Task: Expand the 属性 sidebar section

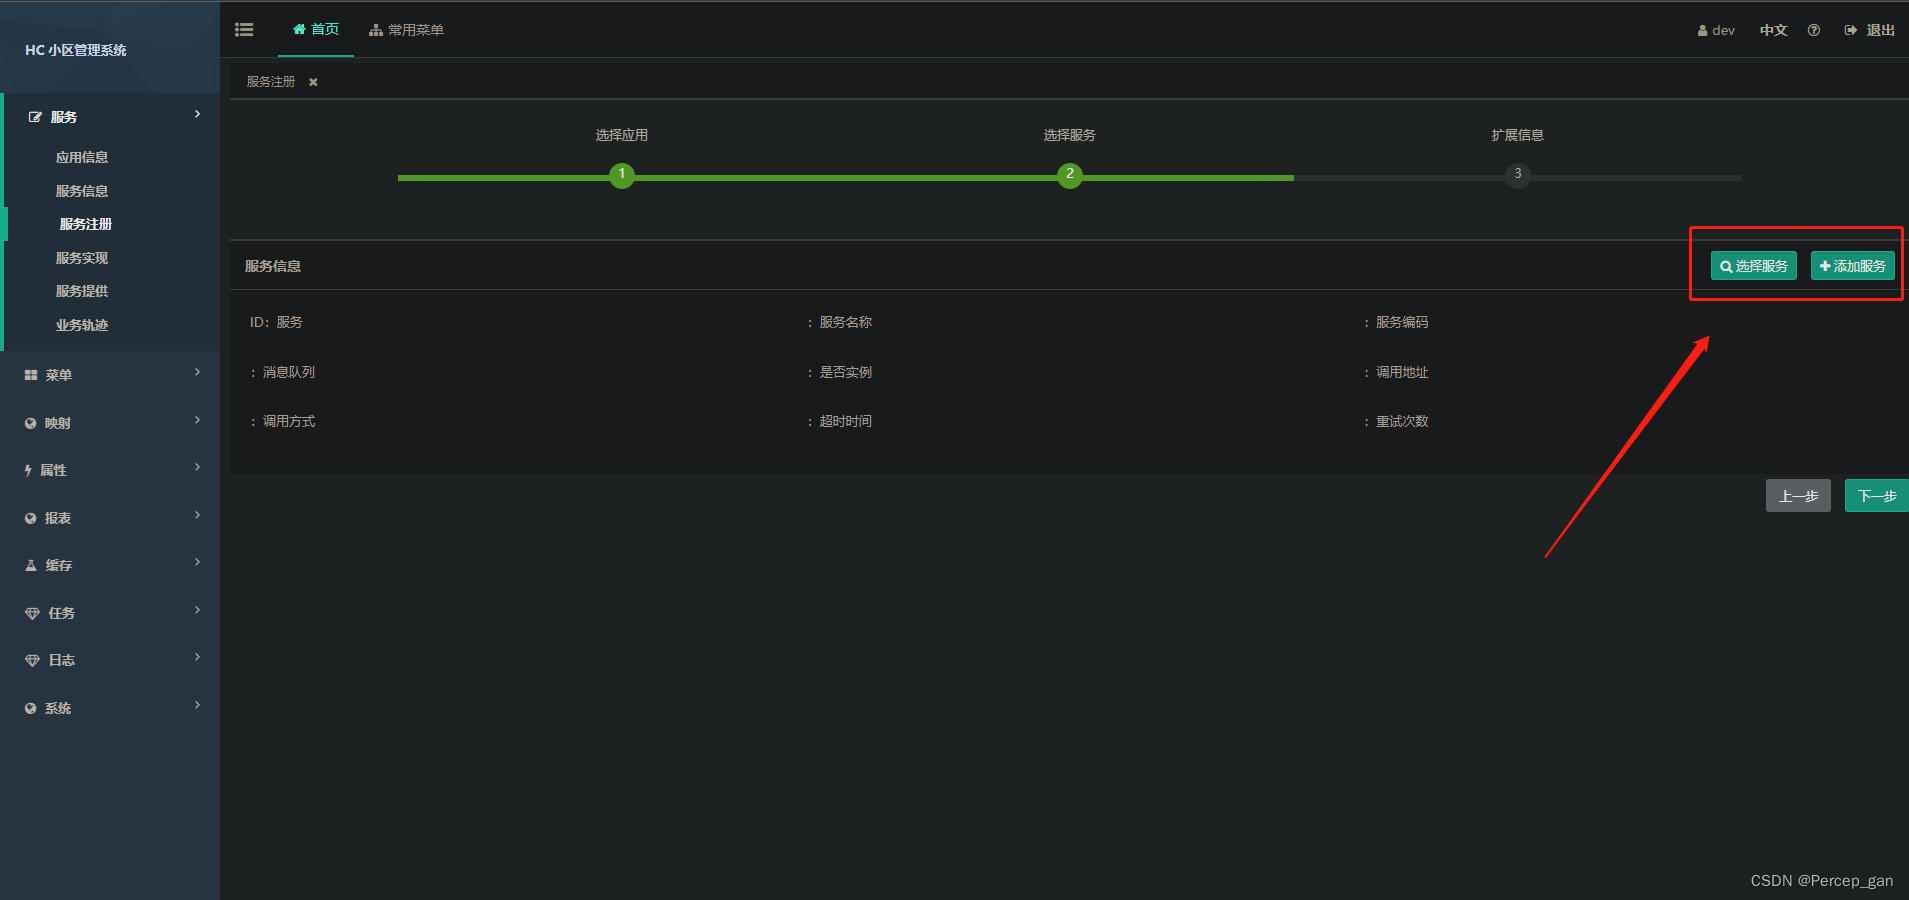Action: click(x=110, y=470)
